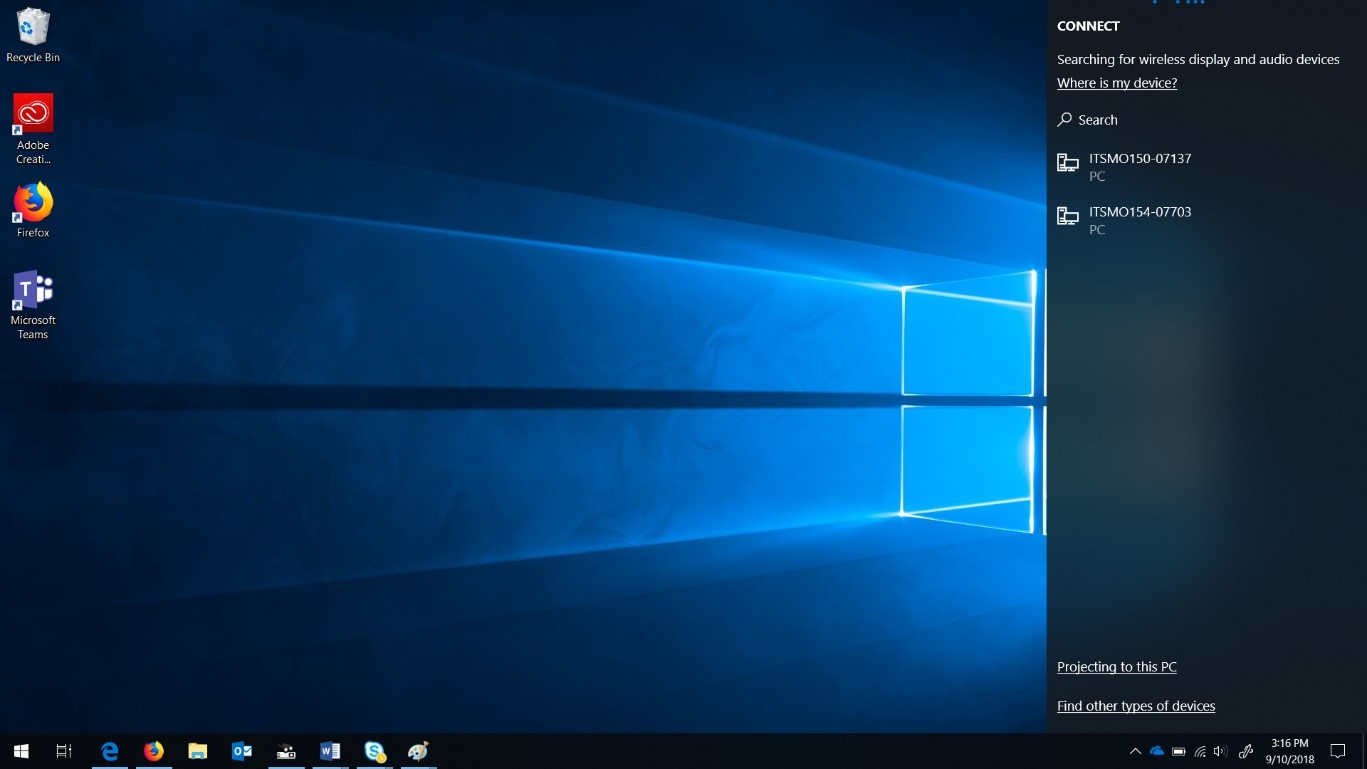Open Skype from the taskbar
Viewport: 1367px width, 769px height.
(375, 751)
